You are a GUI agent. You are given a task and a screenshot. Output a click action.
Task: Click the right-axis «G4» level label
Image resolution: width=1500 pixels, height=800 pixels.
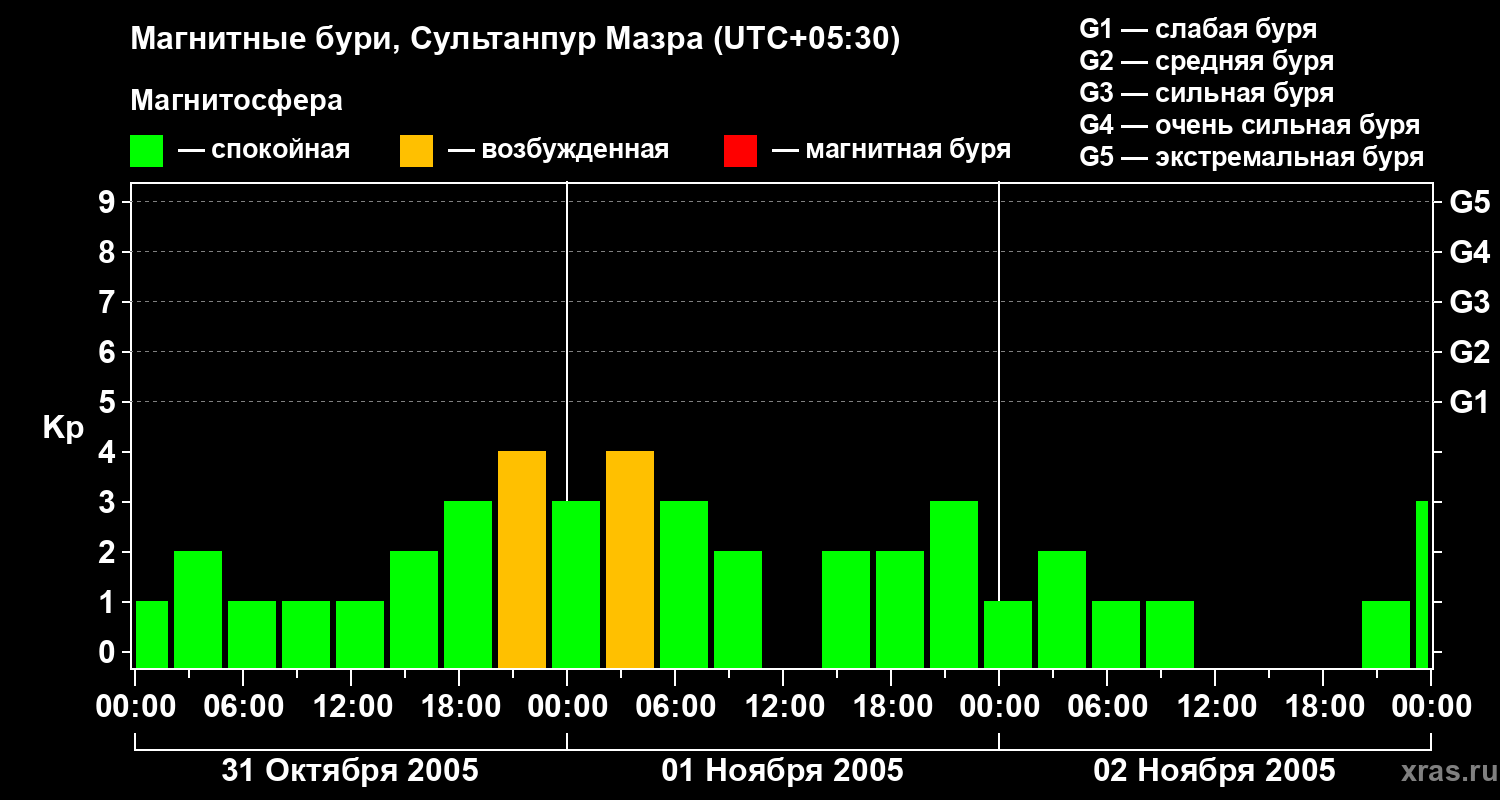pos(1470,252)
